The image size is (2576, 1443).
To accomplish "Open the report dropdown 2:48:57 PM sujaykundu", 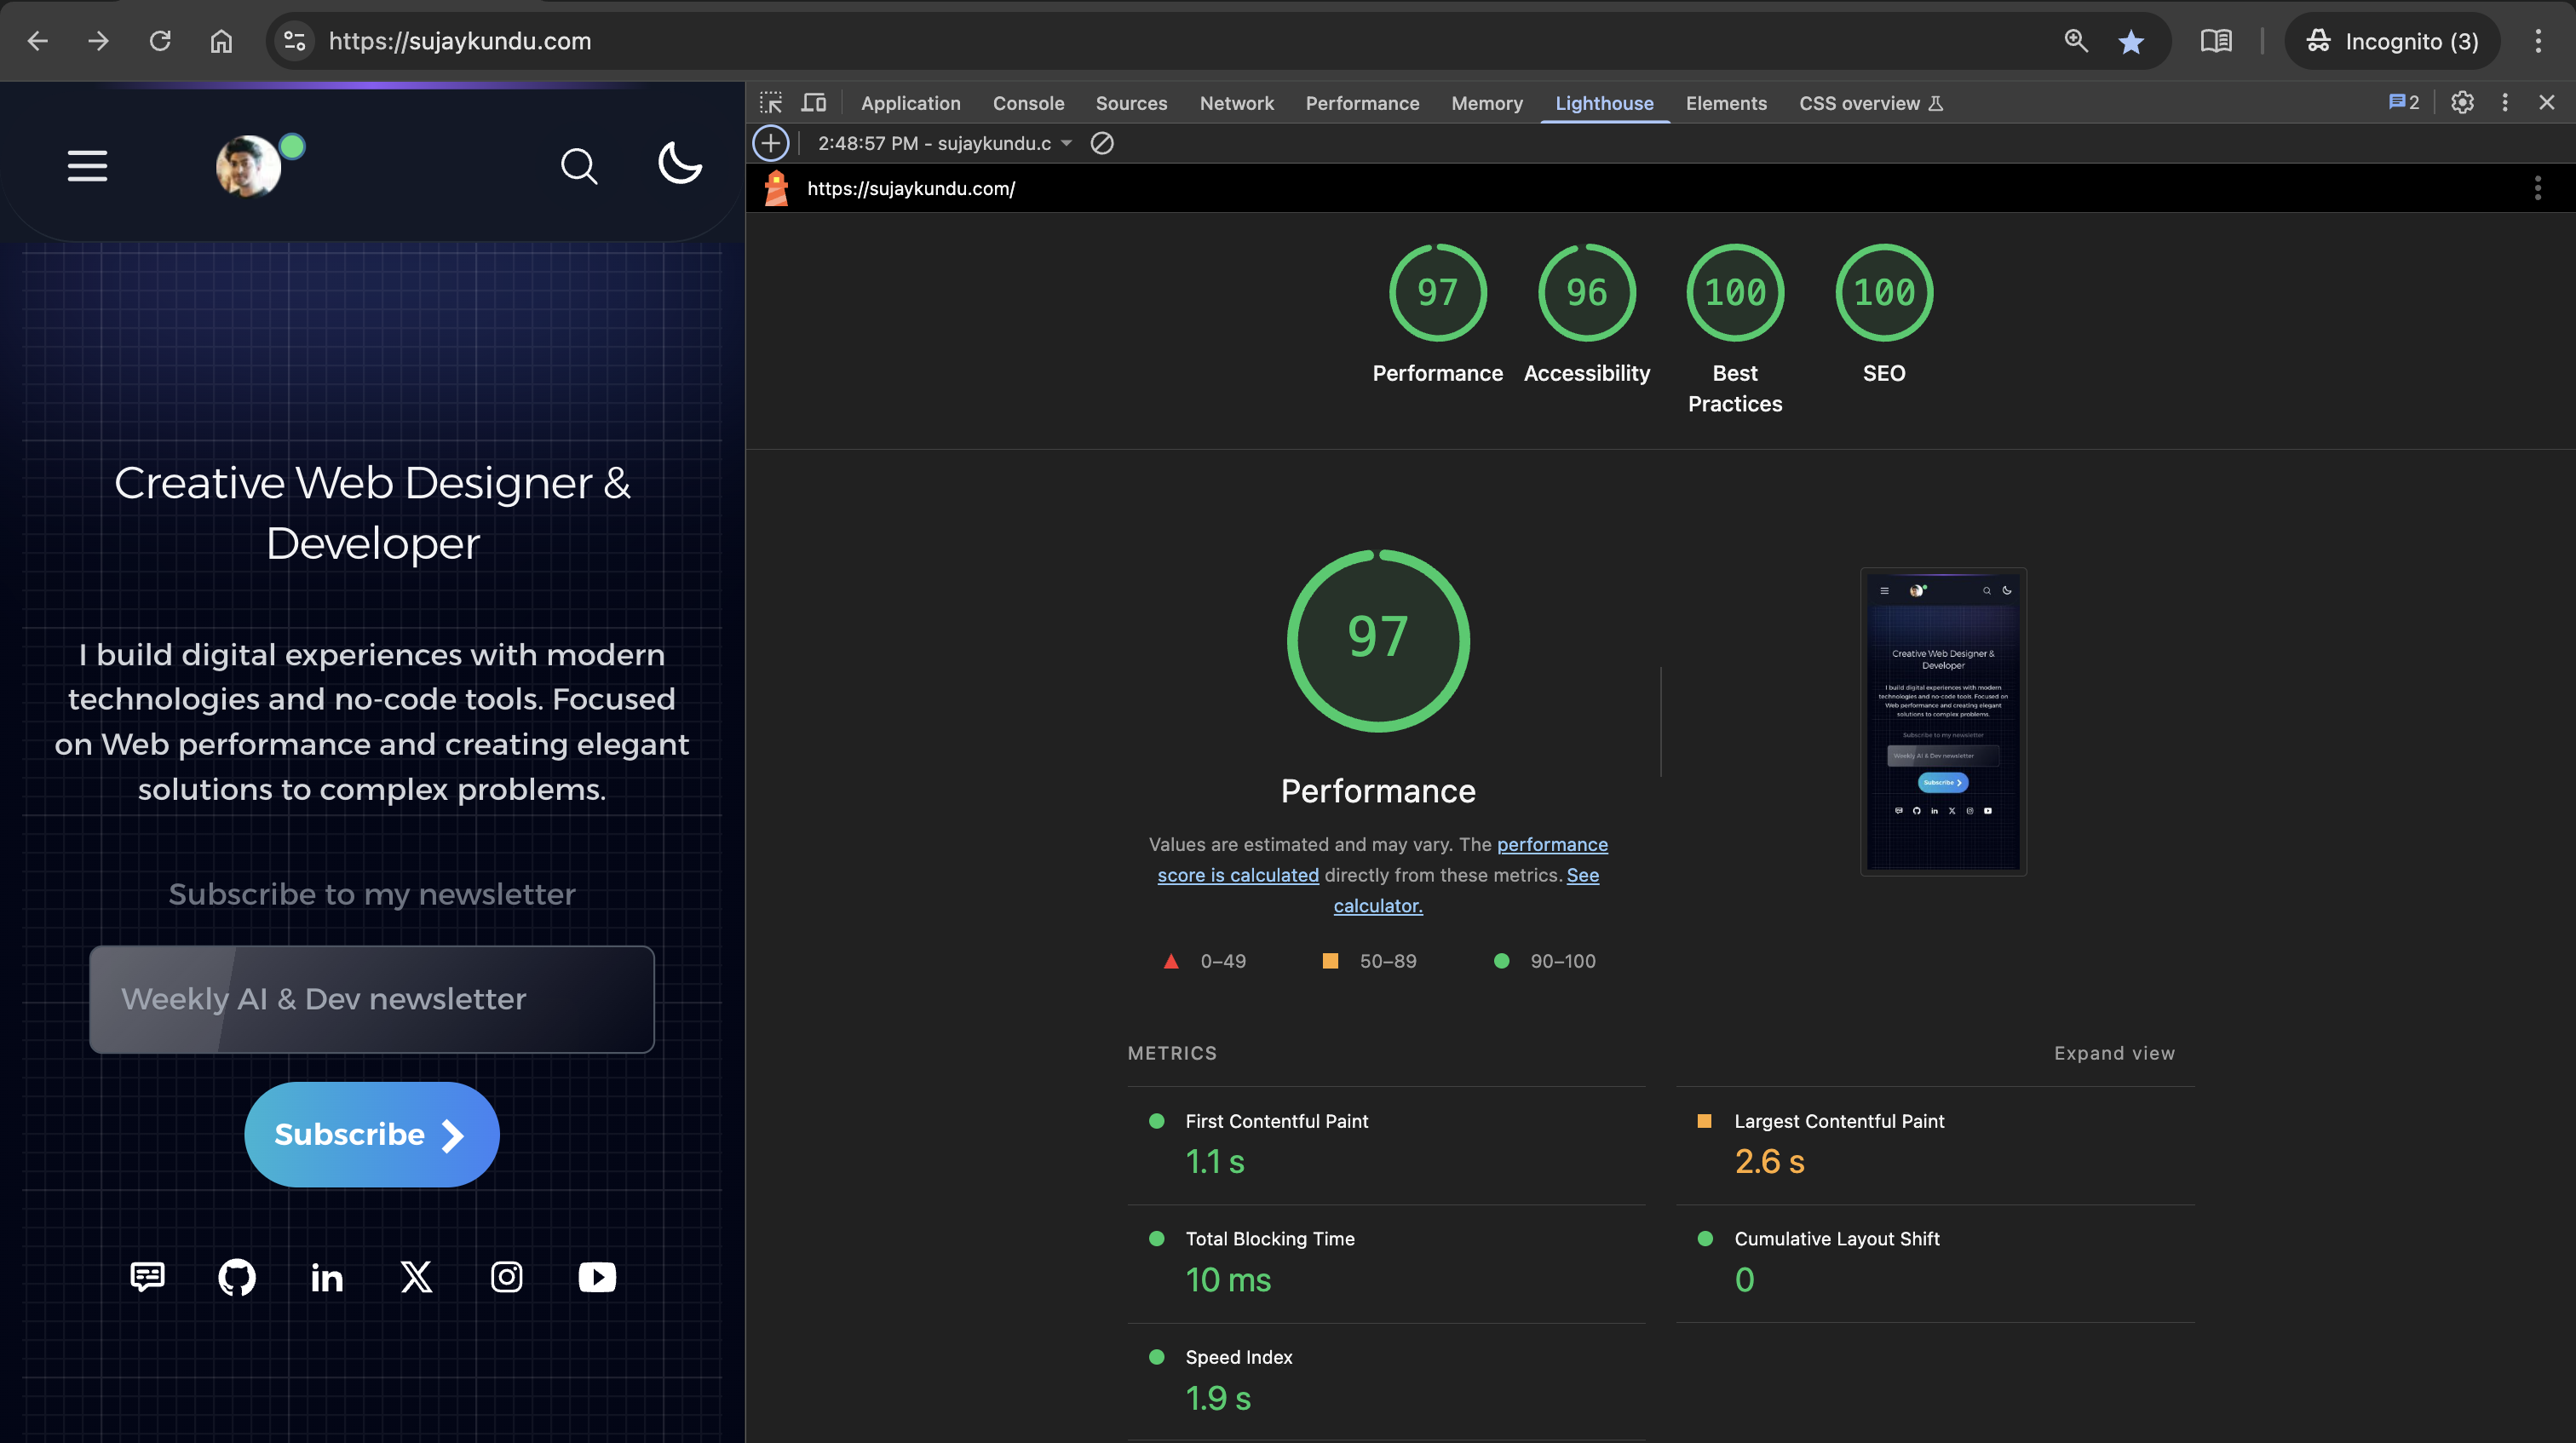I will click(945, 143).
